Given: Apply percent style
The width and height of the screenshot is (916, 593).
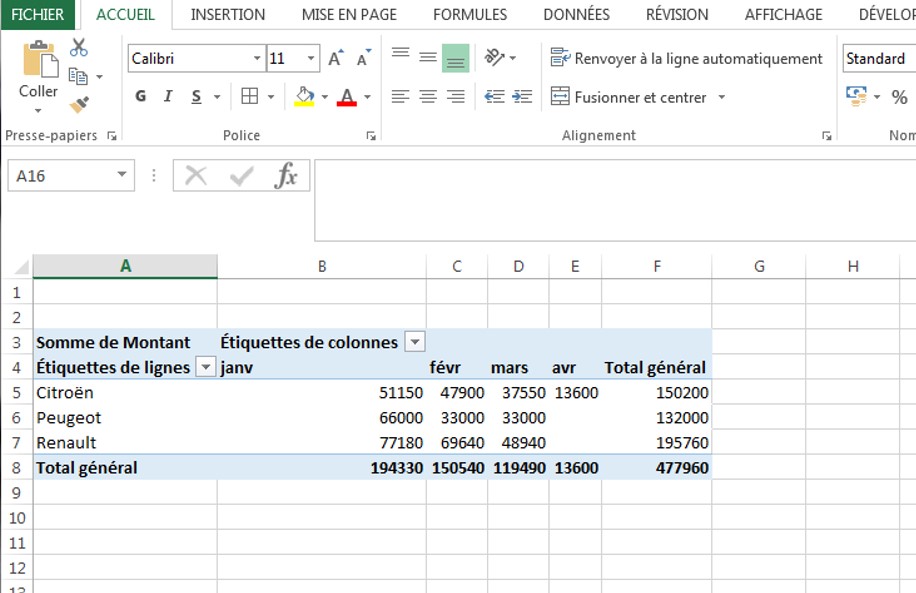Looking at the screenshot, I should pyautogui.click(x=899, y=97).
